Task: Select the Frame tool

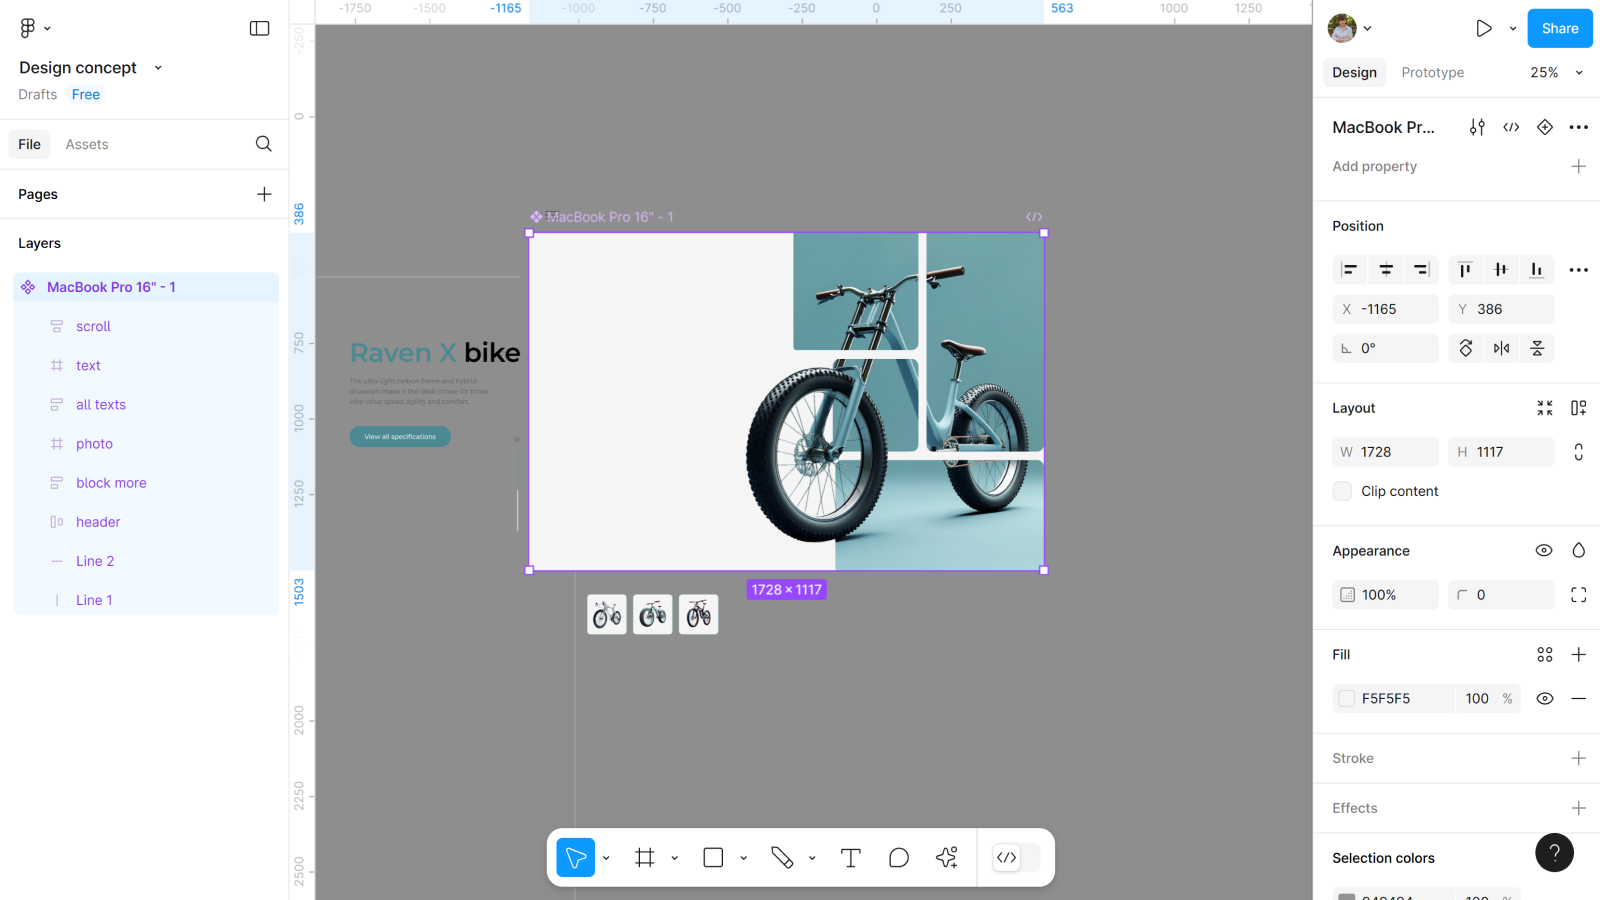Action: pyautogui.click(x=645, y=858)
